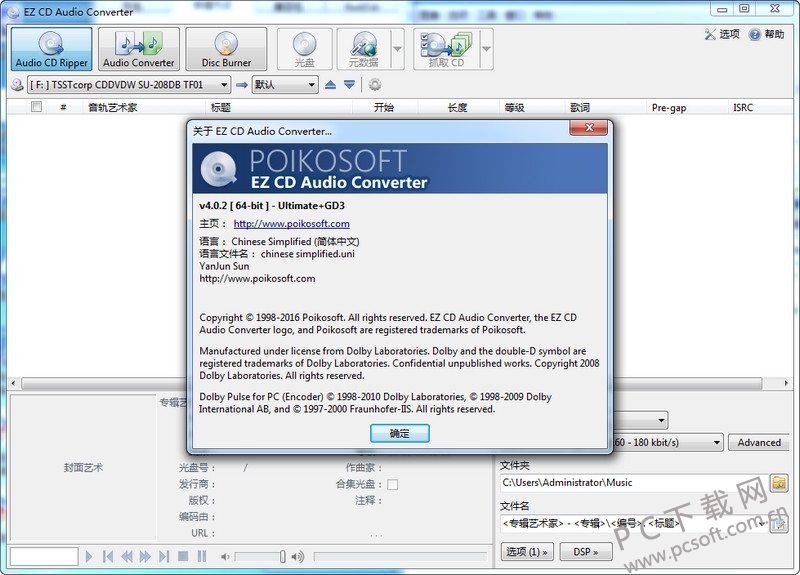This screenshot has height=575, width=800.
Task: Click the playback time display field
Action: (44, 556)
